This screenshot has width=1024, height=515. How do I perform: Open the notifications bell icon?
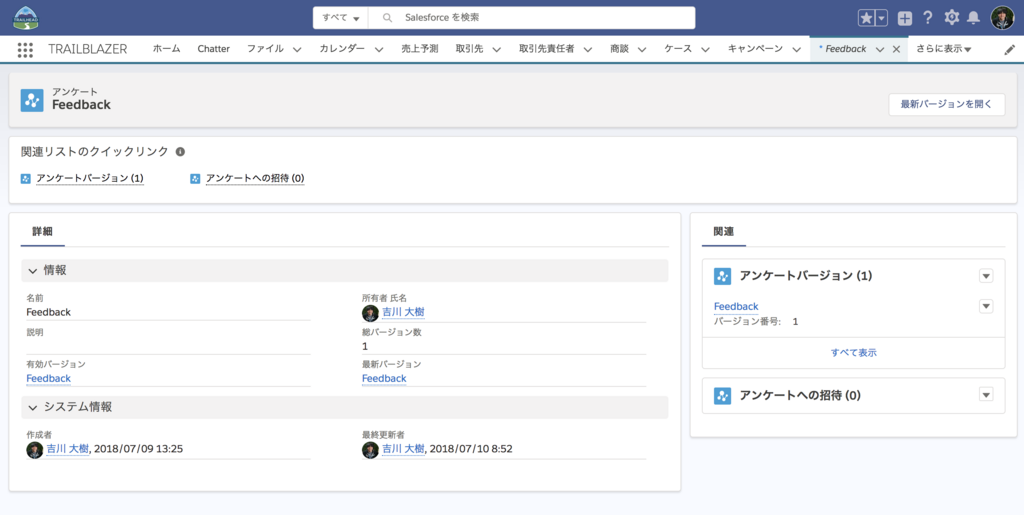point(973,18)
